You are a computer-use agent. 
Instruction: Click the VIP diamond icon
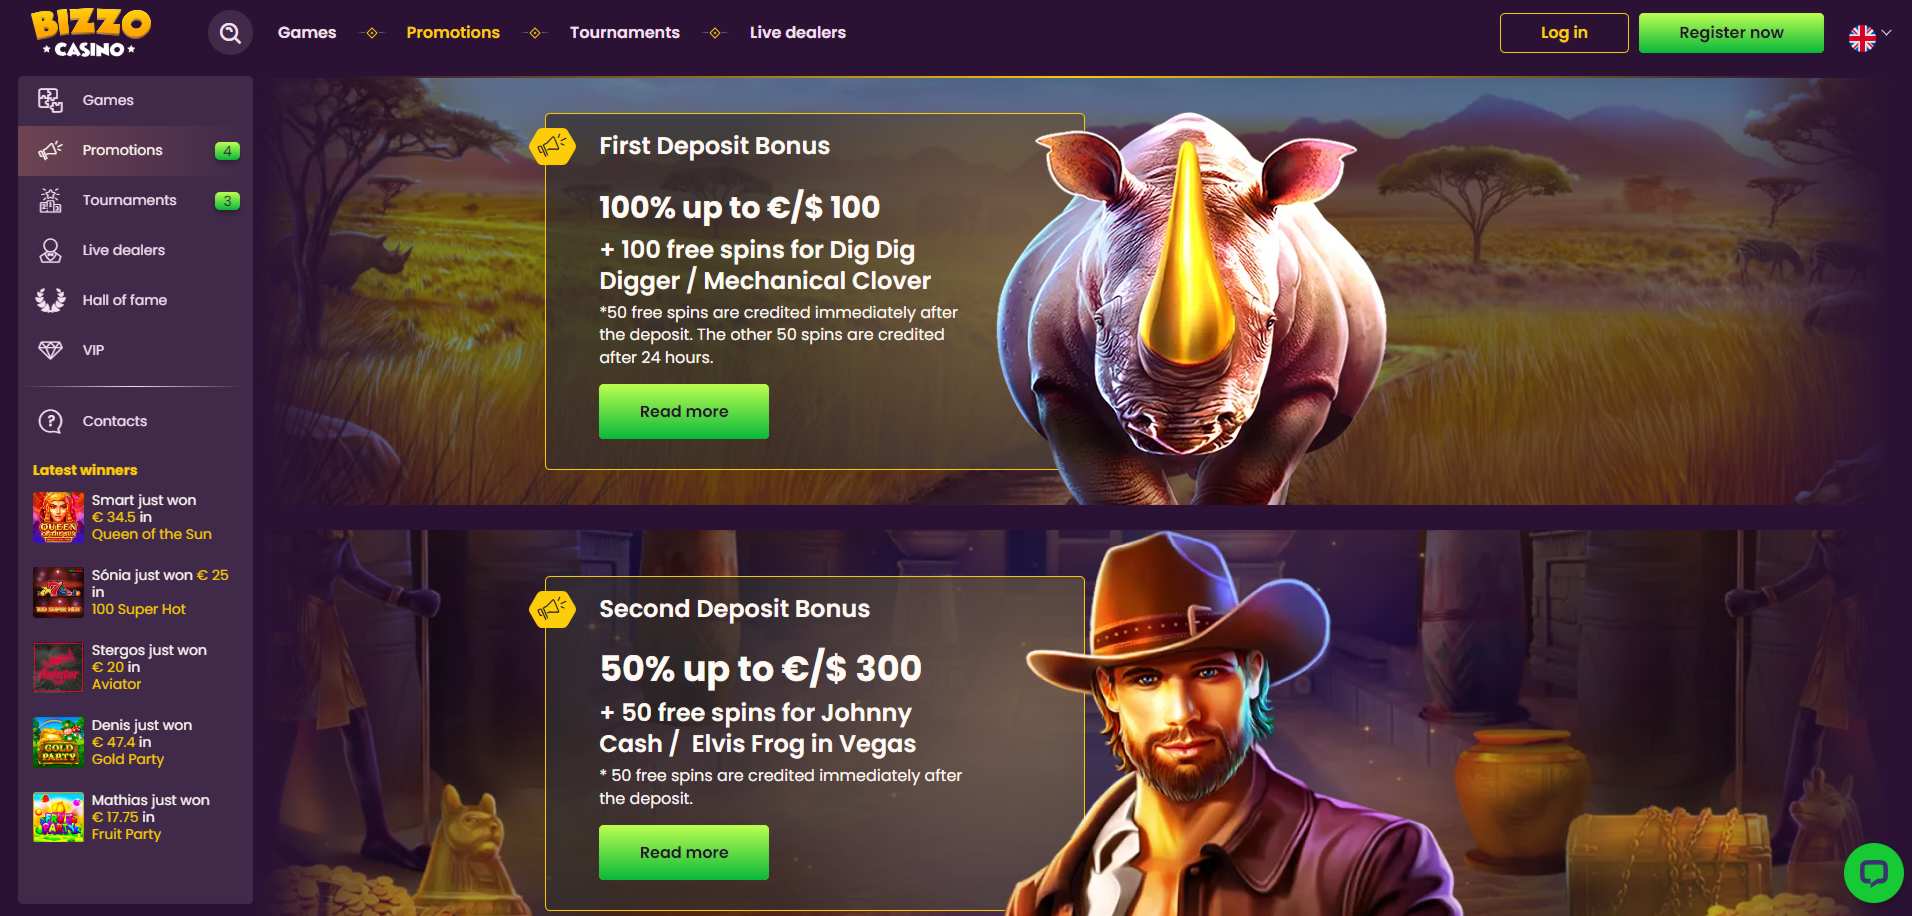click(51, 350)
